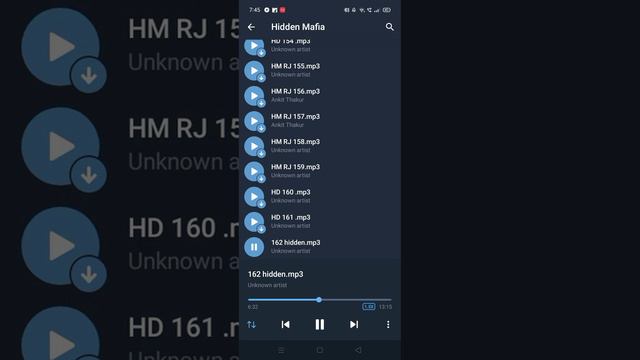The width and height of the screenshot is (640, 360).
Task: Select the HM RJ 156.mp3 title
Action: pos(296,91)
